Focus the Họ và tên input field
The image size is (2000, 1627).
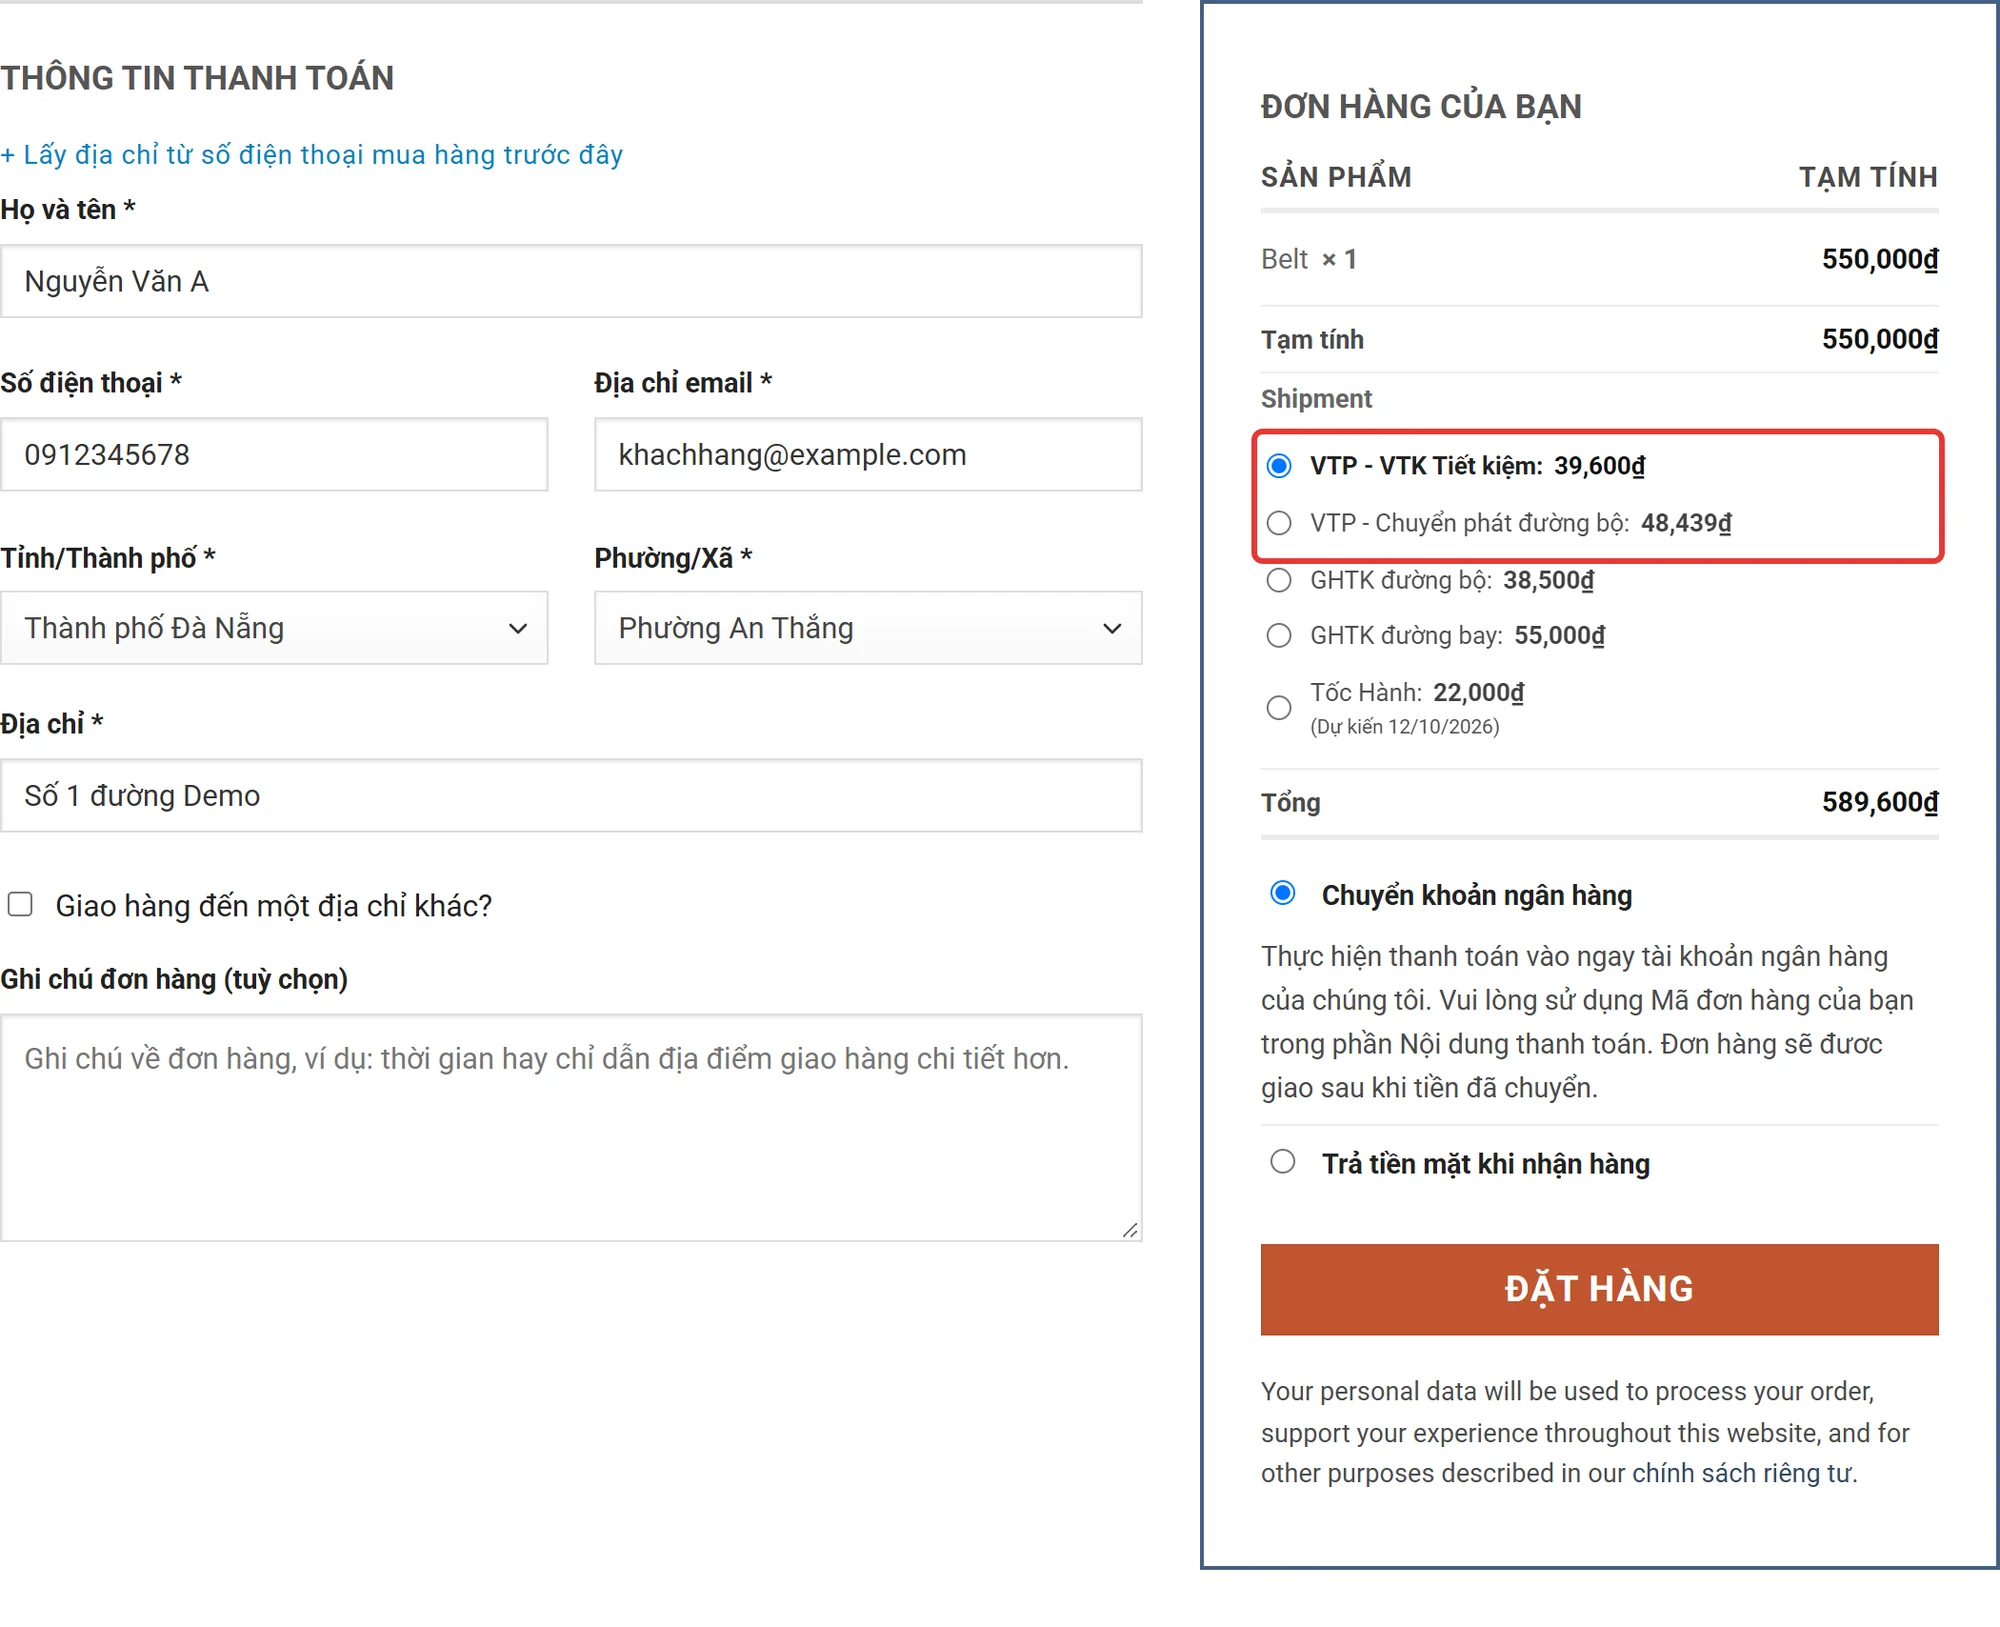tap(571, 281)
